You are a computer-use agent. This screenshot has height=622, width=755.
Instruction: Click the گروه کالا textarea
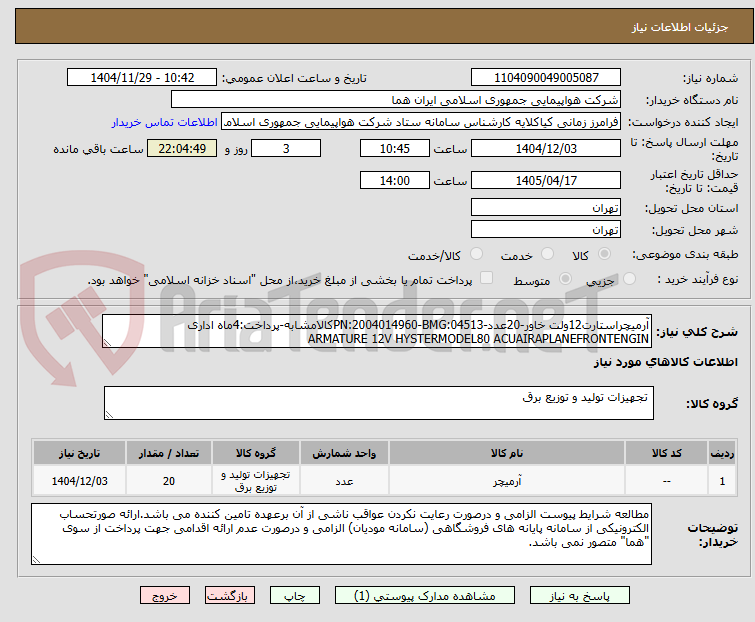[378, 403]
